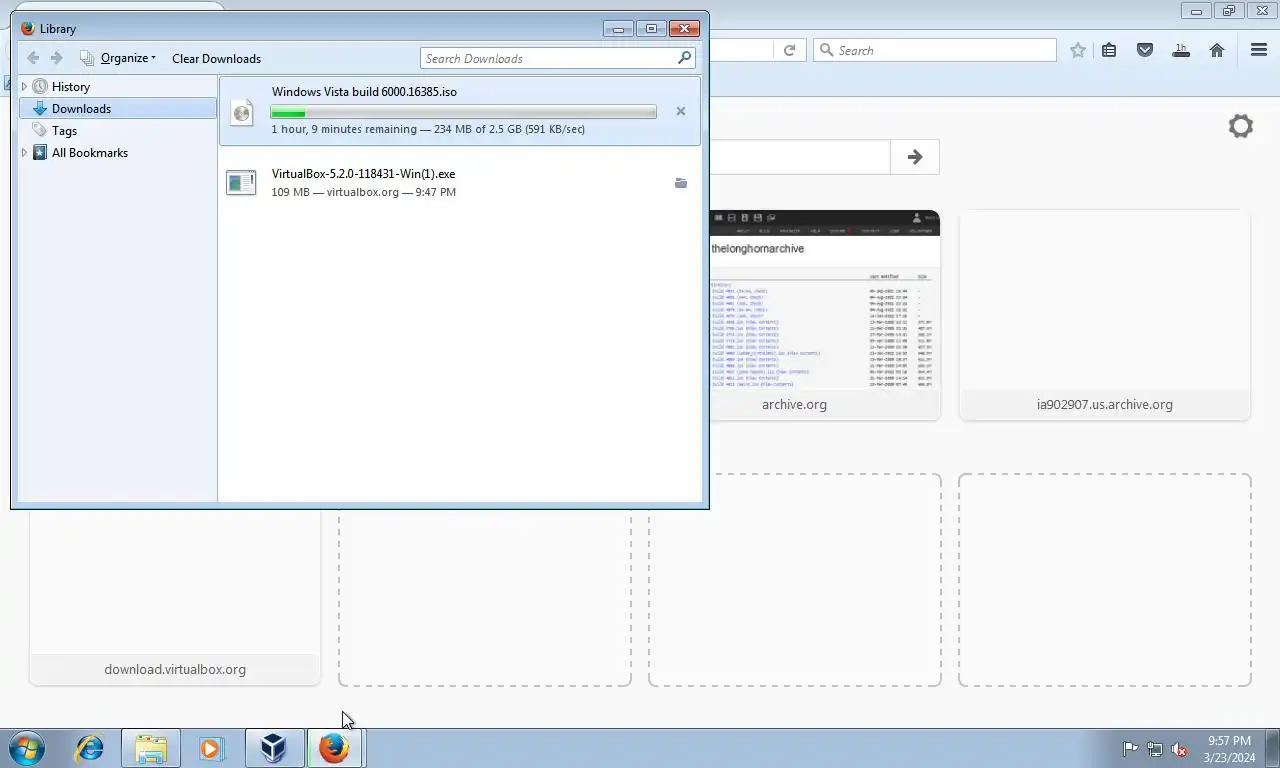Expand the All Bookmarks tree node
The width and height of the screenshot is (1280, 768).
click(x=24, y=153)
